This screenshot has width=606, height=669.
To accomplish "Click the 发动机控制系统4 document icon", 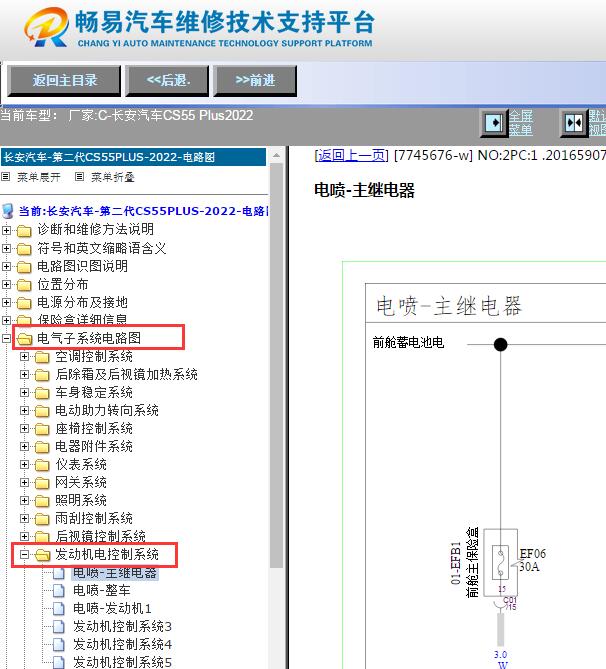I will click(x=59, y=645).
